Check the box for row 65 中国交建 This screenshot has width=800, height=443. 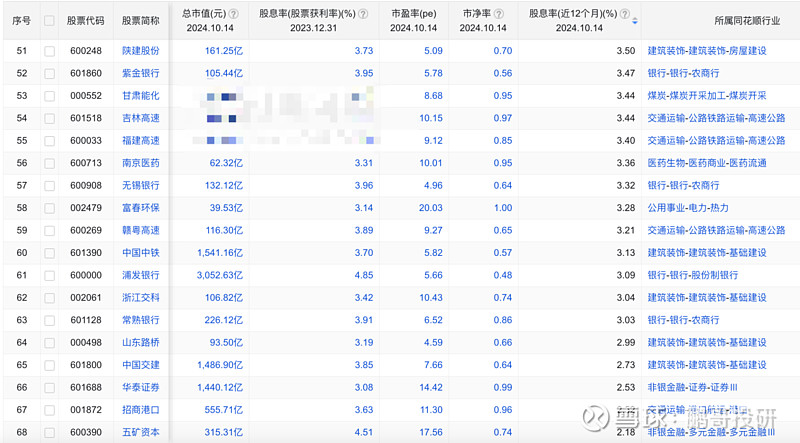click(49, 365)
